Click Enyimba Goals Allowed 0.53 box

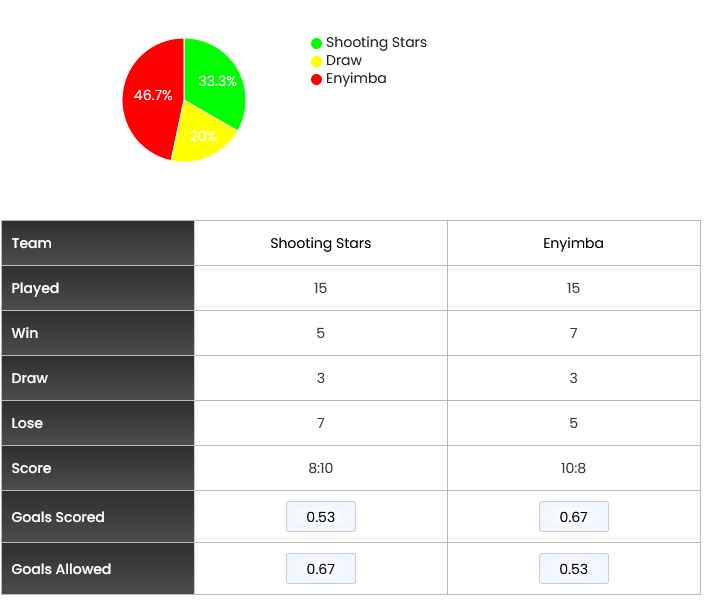pos(573,568)
